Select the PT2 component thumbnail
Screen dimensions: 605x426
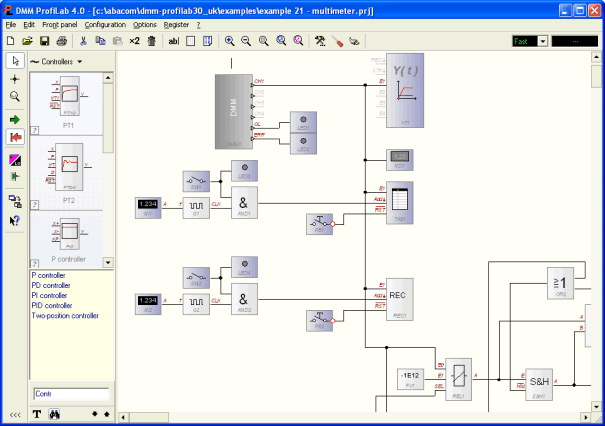(66, 173)
